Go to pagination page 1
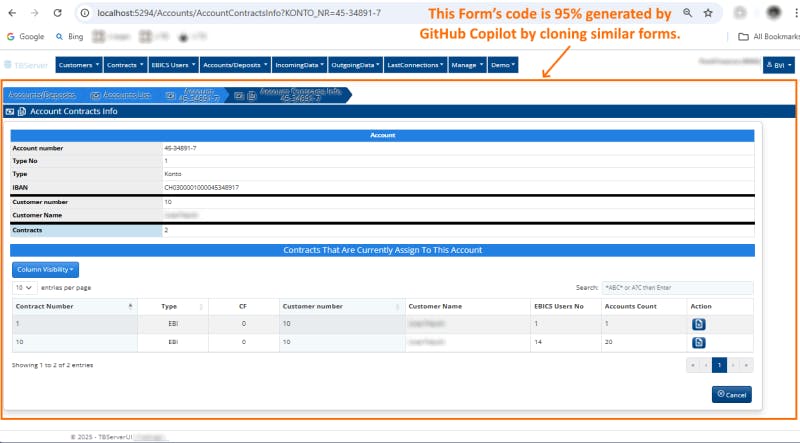 (718, 365)
